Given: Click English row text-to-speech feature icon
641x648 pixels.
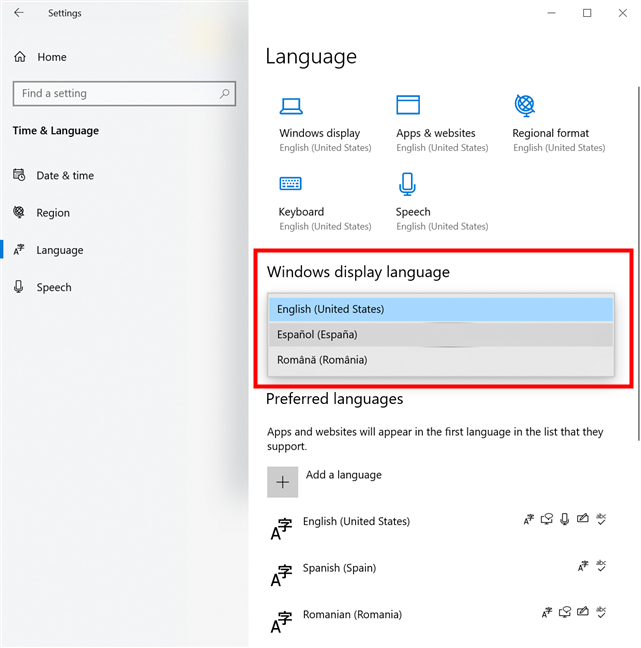Looking at the screenshot, I should [x=547, y=519].
